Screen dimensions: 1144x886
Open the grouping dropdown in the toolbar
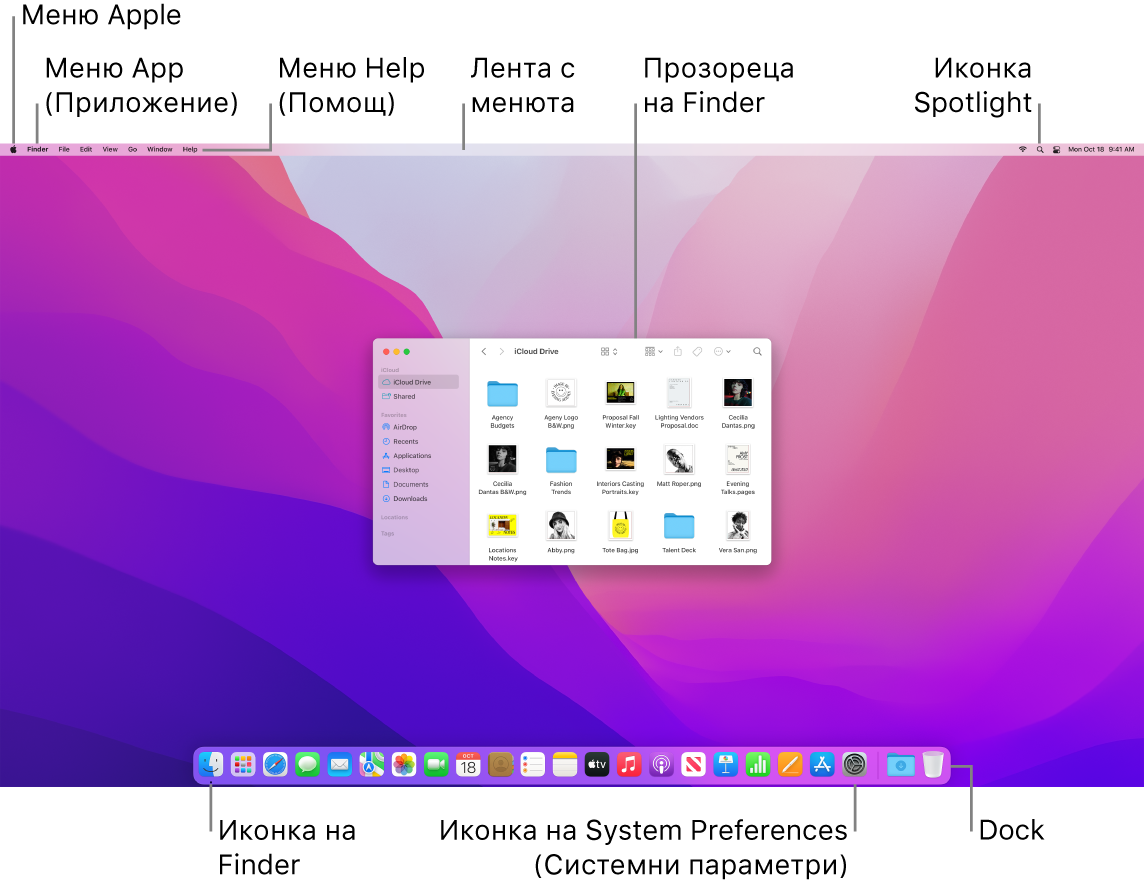pos(653,351)
